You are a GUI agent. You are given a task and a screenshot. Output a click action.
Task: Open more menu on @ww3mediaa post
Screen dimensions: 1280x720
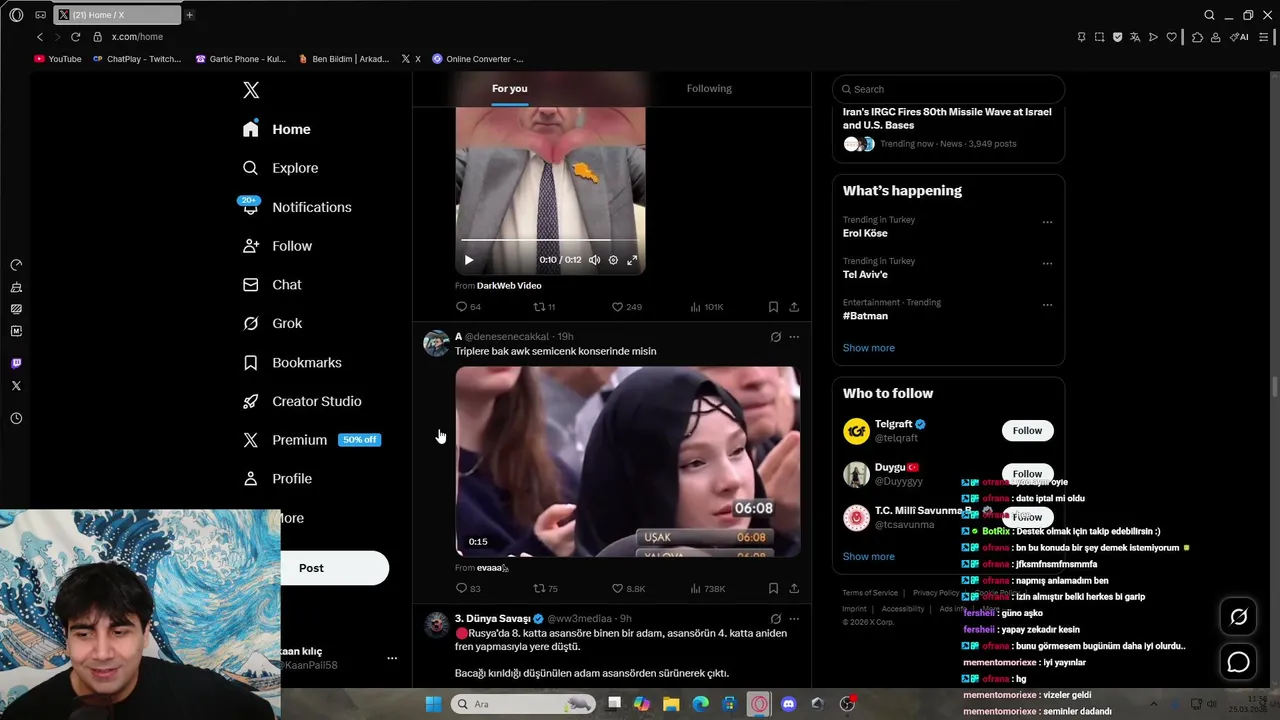794,619
